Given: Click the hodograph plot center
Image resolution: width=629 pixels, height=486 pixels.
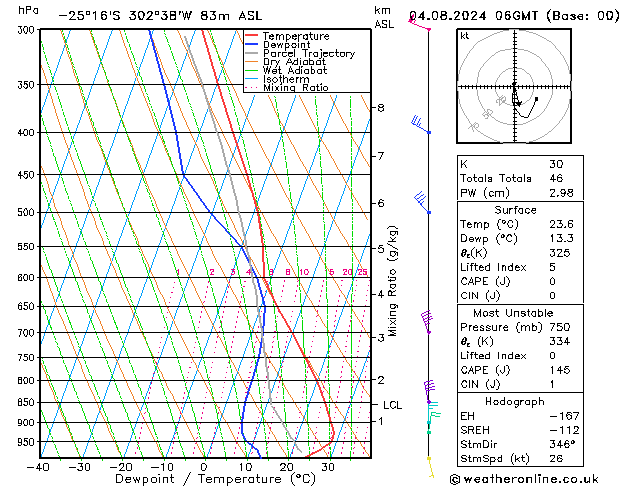Looking at the screenshot, I should (x=514, y=86).
